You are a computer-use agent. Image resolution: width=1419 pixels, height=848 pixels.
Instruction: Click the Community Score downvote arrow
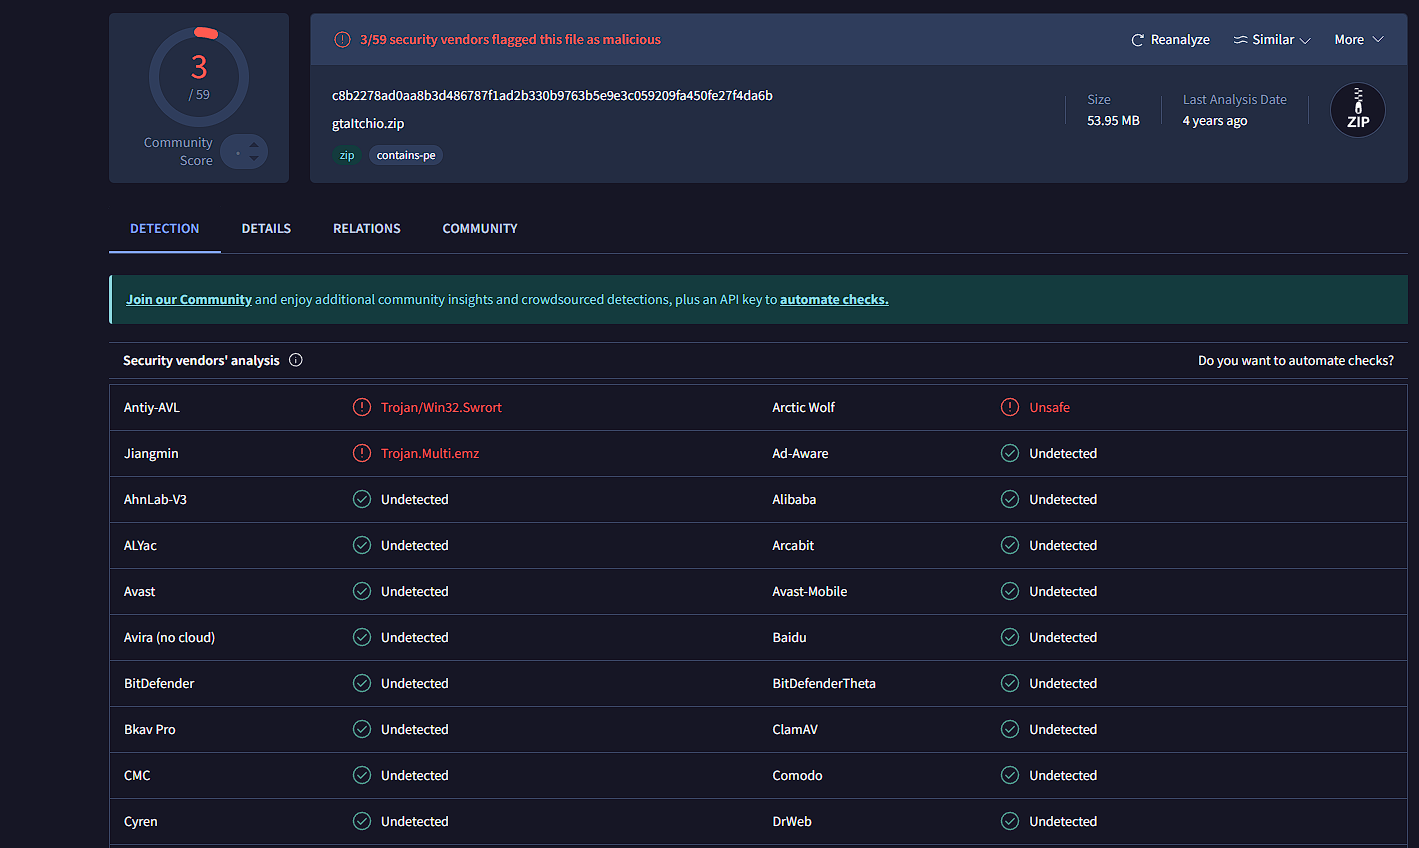pyautogui.click(x=254, y=158)
